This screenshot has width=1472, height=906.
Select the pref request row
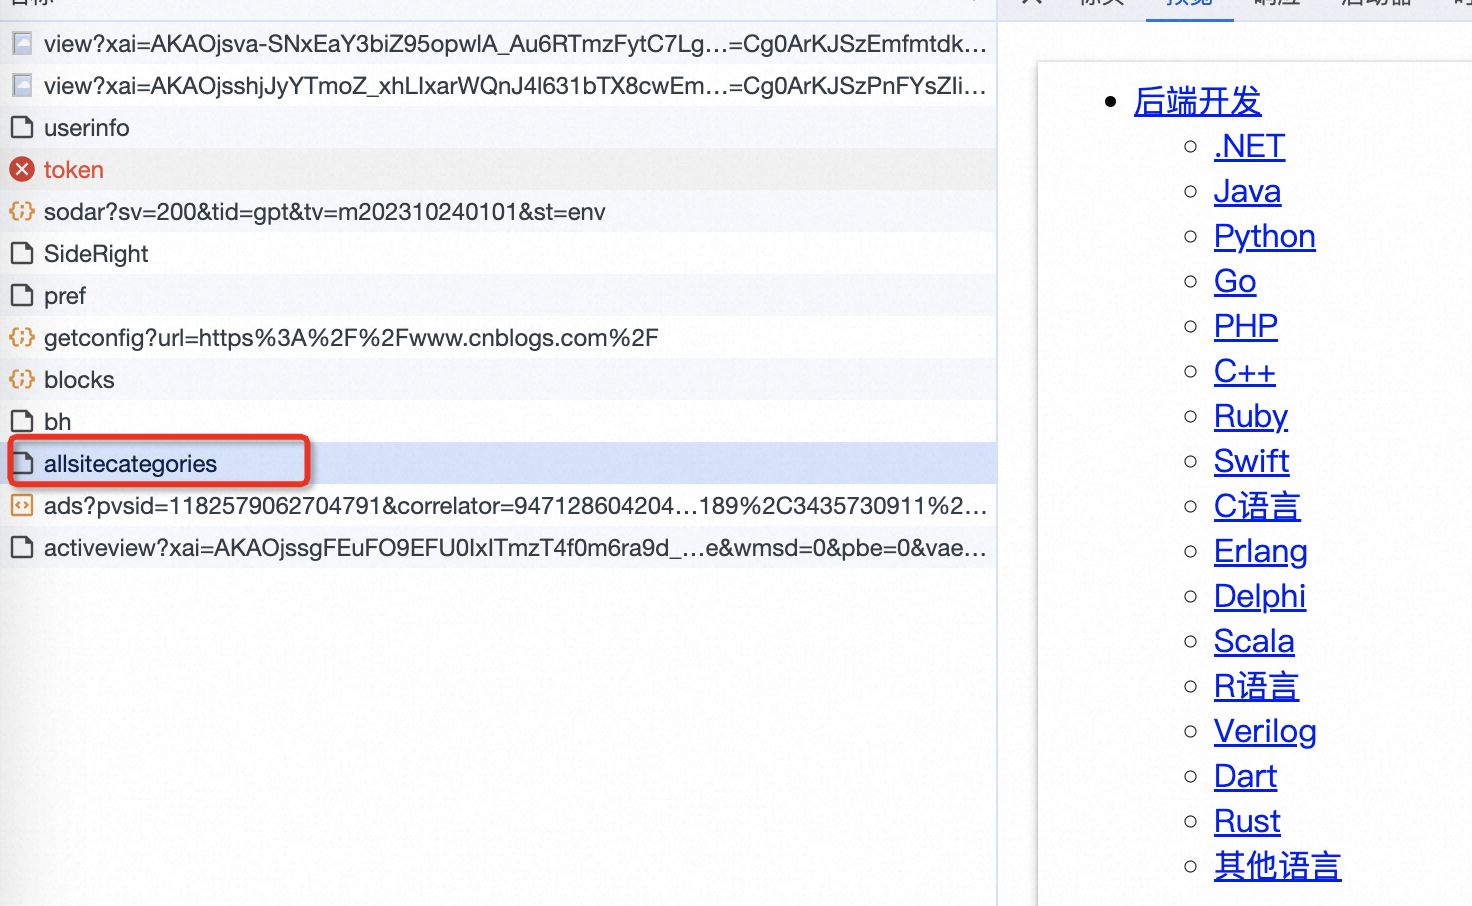point(65,296)
